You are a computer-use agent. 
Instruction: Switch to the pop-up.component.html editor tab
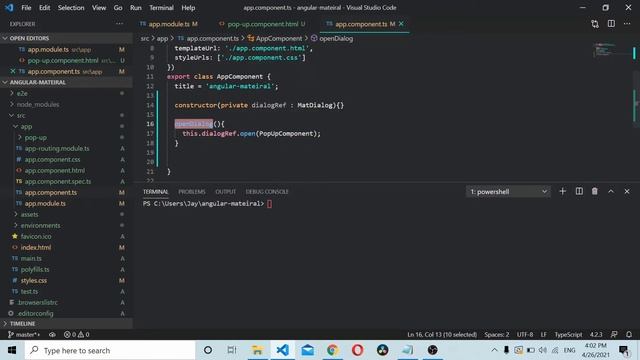tap(262, 24)
